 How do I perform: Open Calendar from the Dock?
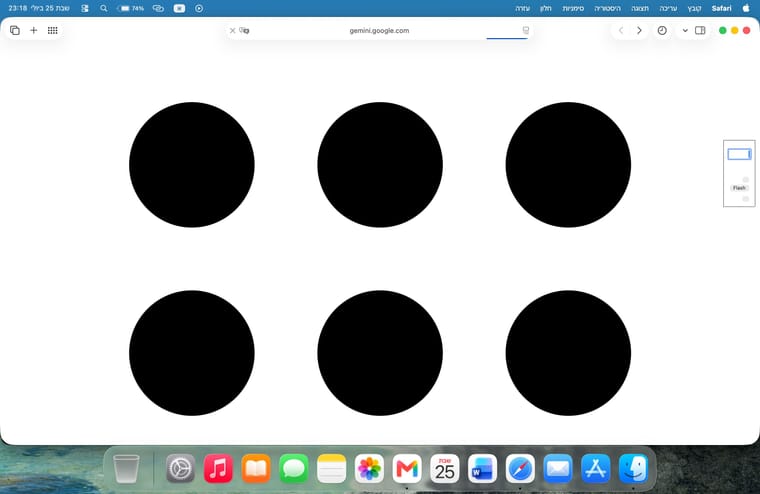coord(444,468)
